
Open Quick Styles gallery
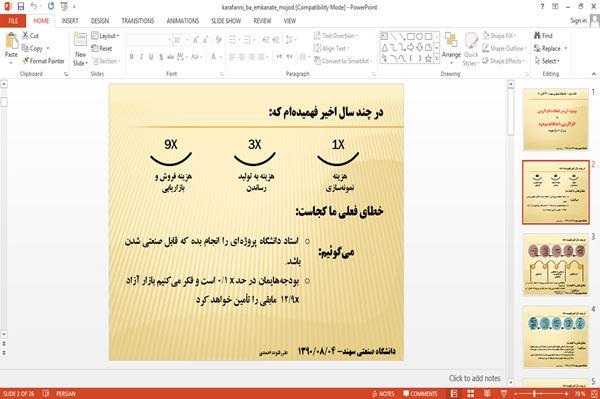tap(471, 49)
